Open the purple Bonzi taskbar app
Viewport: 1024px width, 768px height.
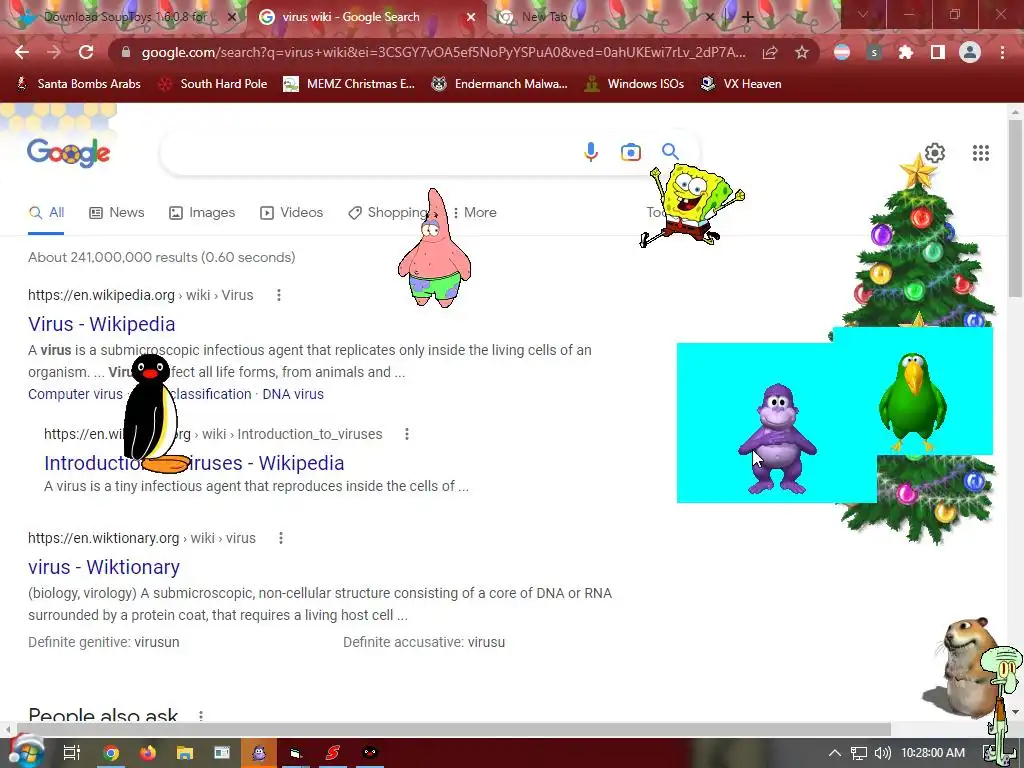(x=259, y=753)
